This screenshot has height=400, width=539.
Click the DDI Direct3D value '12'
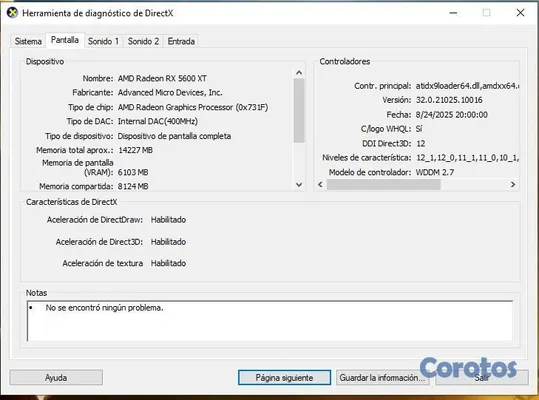coord(421,143)
